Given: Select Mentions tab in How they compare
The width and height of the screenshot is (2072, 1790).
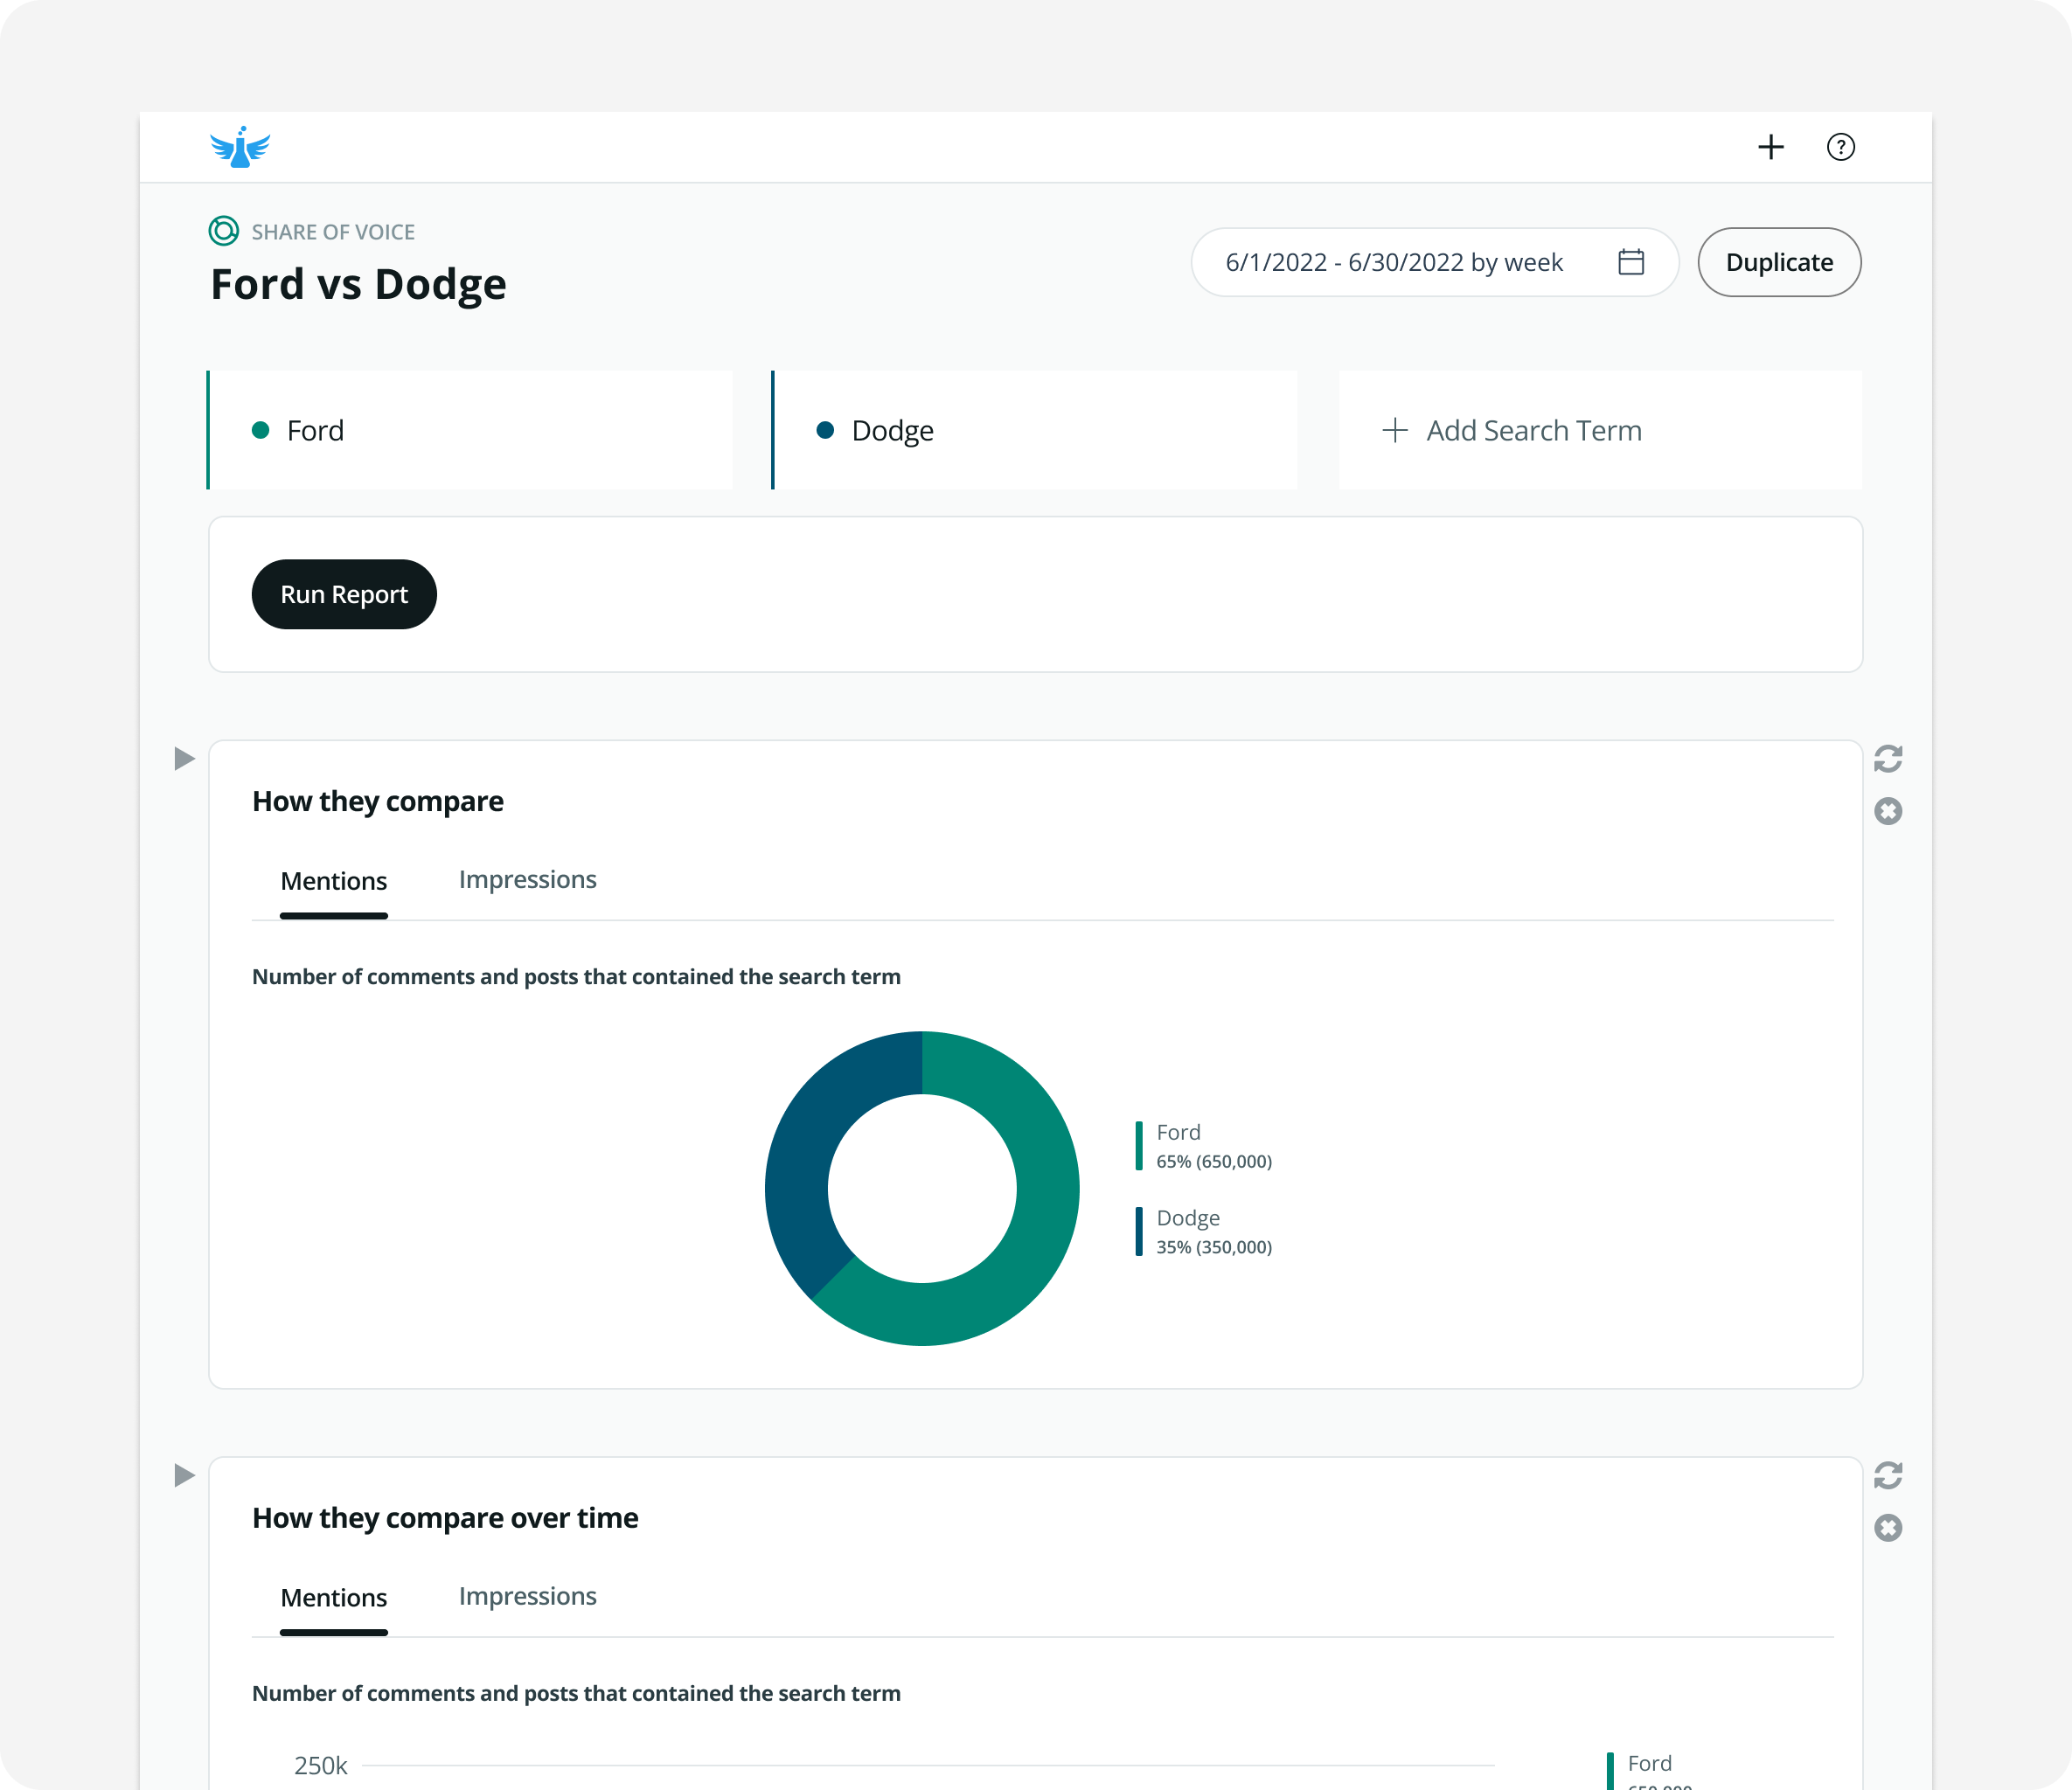Looking at the screenshot, I should pos(333,881).
